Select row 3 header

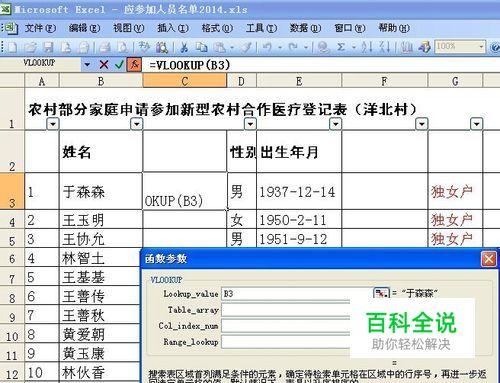click(12, 191)
